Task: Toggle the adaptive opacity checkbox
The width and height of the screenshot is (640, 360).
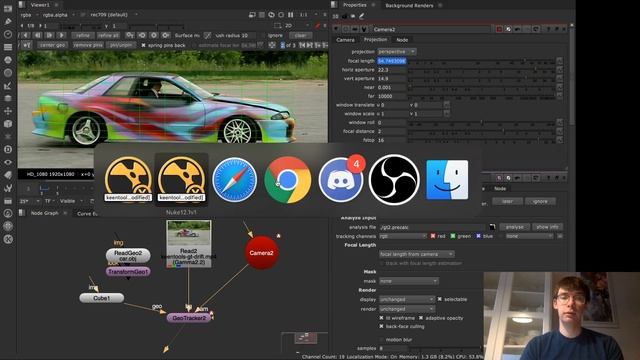Action: tap(421, 318)
